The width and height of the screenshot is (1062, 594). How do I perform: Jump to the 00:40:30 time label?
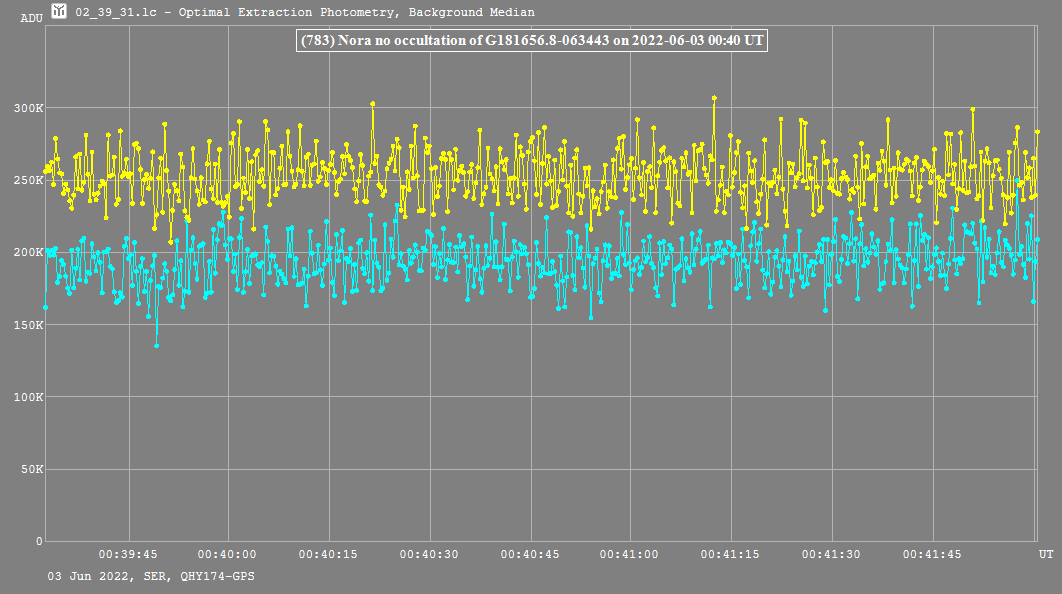(429, 554)
